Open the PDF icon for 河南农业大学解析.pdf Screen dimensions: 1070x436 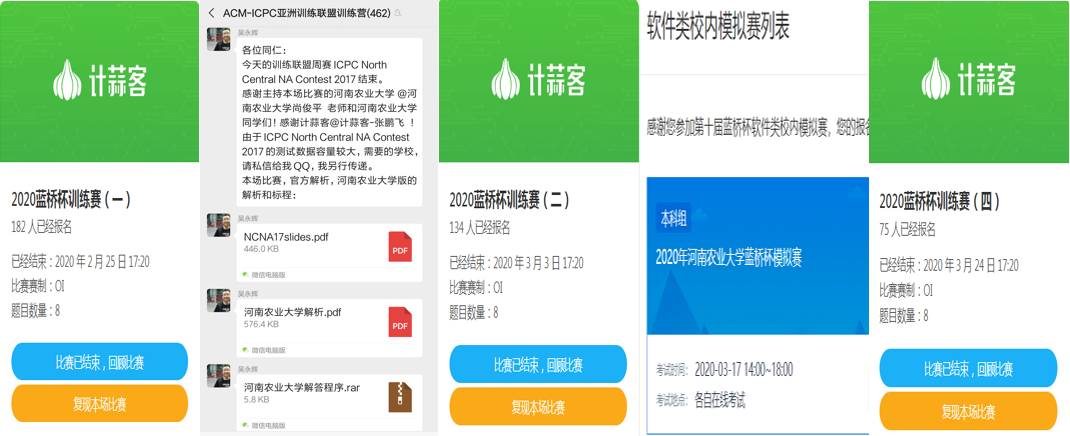coord(400,321)
